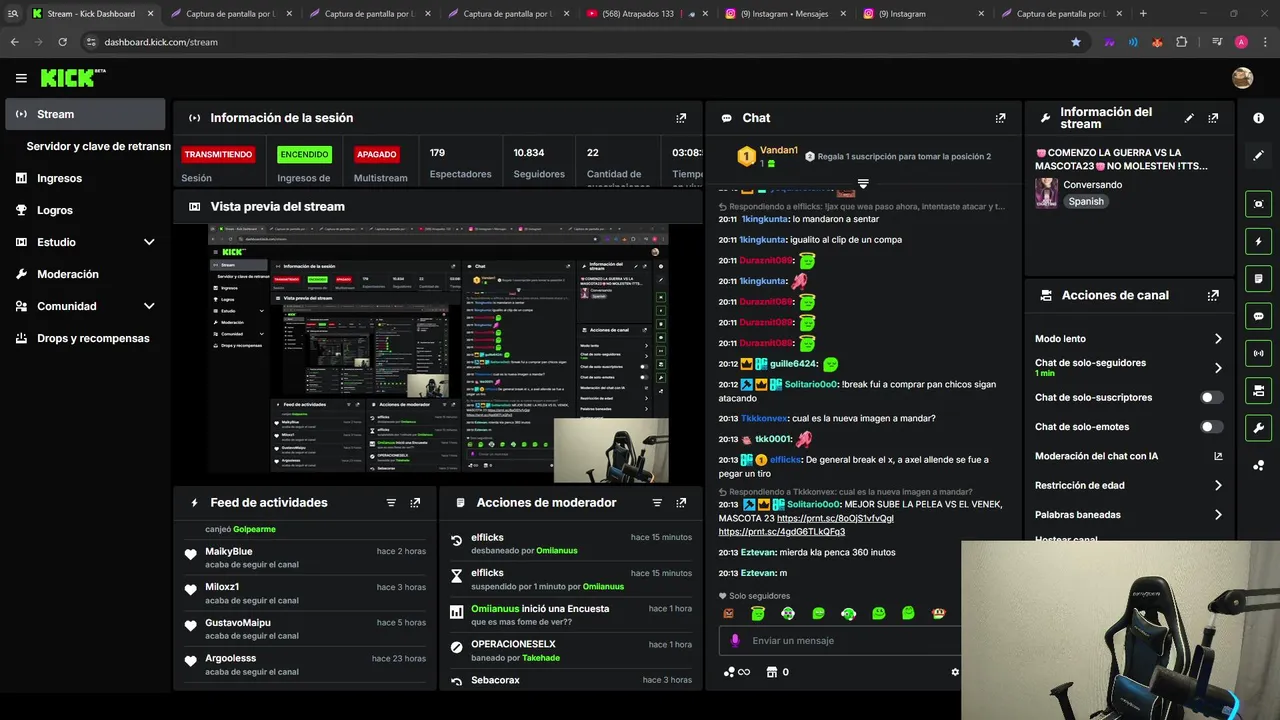Screen dimensions: 1280x720
Task: Pop out the Feed de actividades panel
Action: pos(415,503)
